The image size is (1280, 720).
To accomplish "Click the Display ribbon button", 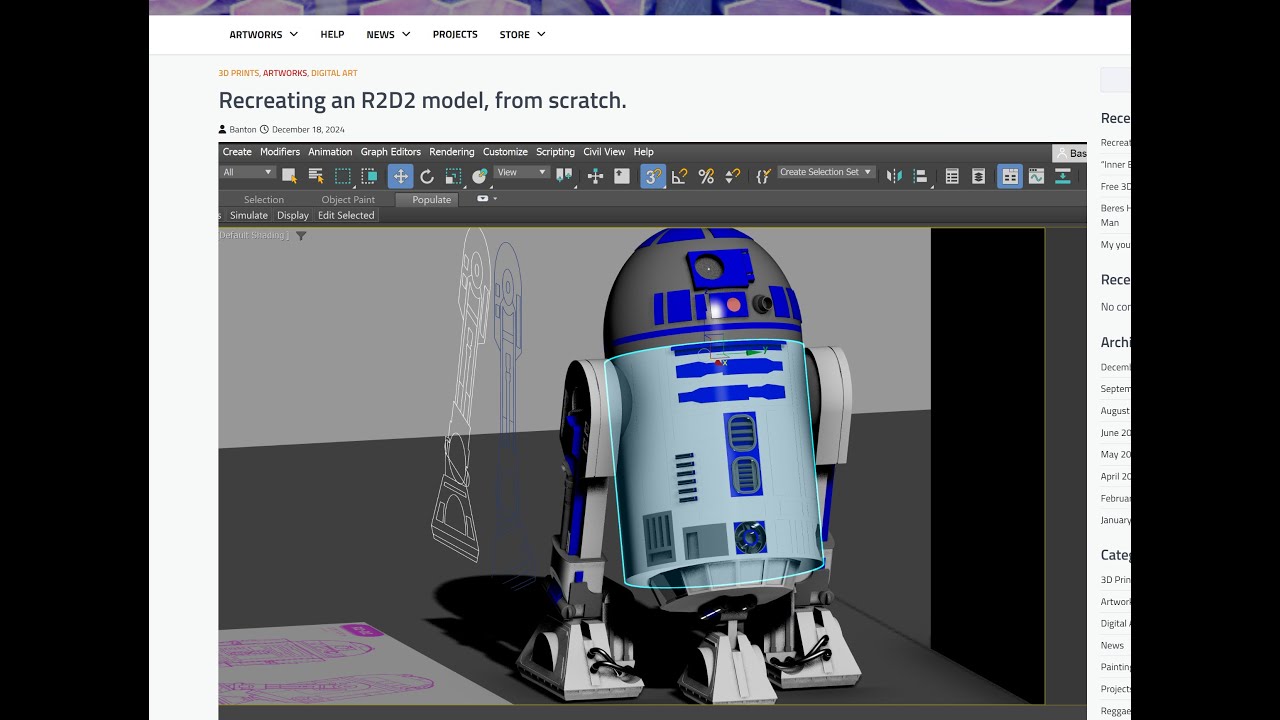I will pos(293,215).
